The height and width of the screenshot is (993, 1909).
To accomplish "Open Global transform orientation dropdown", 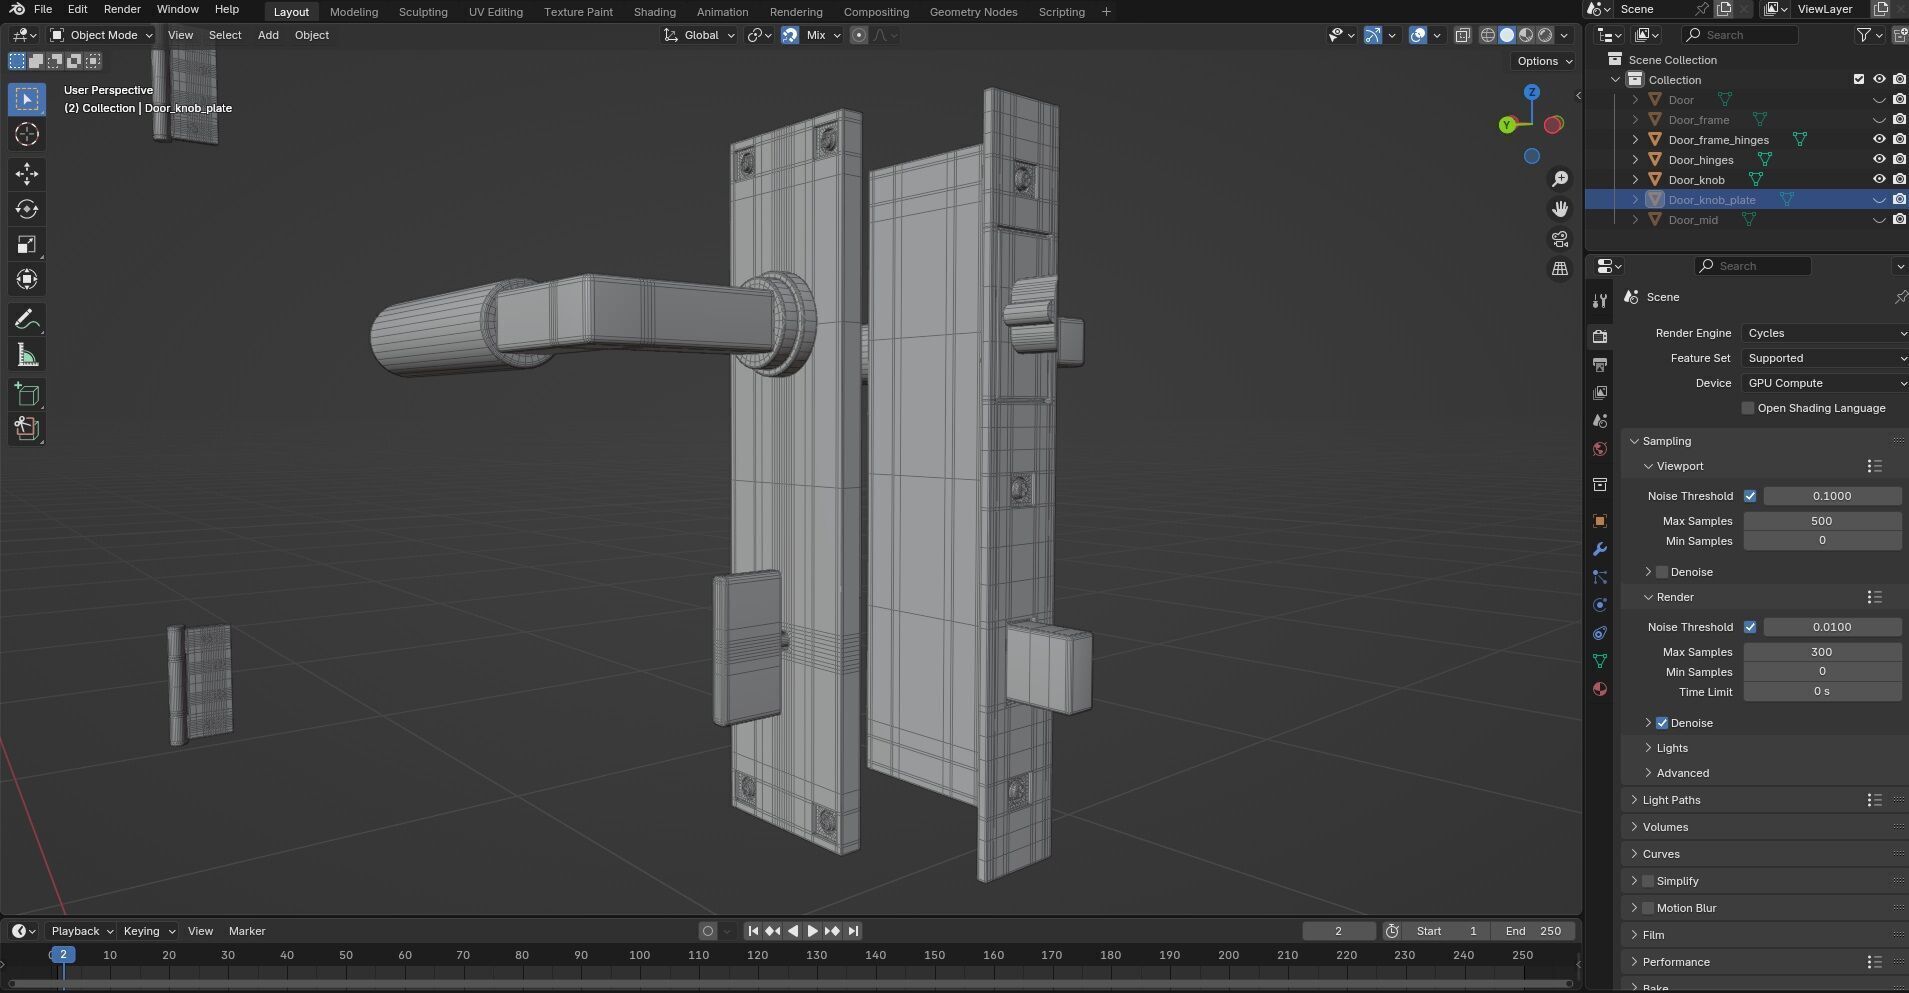I will click(x=699, y=35).
